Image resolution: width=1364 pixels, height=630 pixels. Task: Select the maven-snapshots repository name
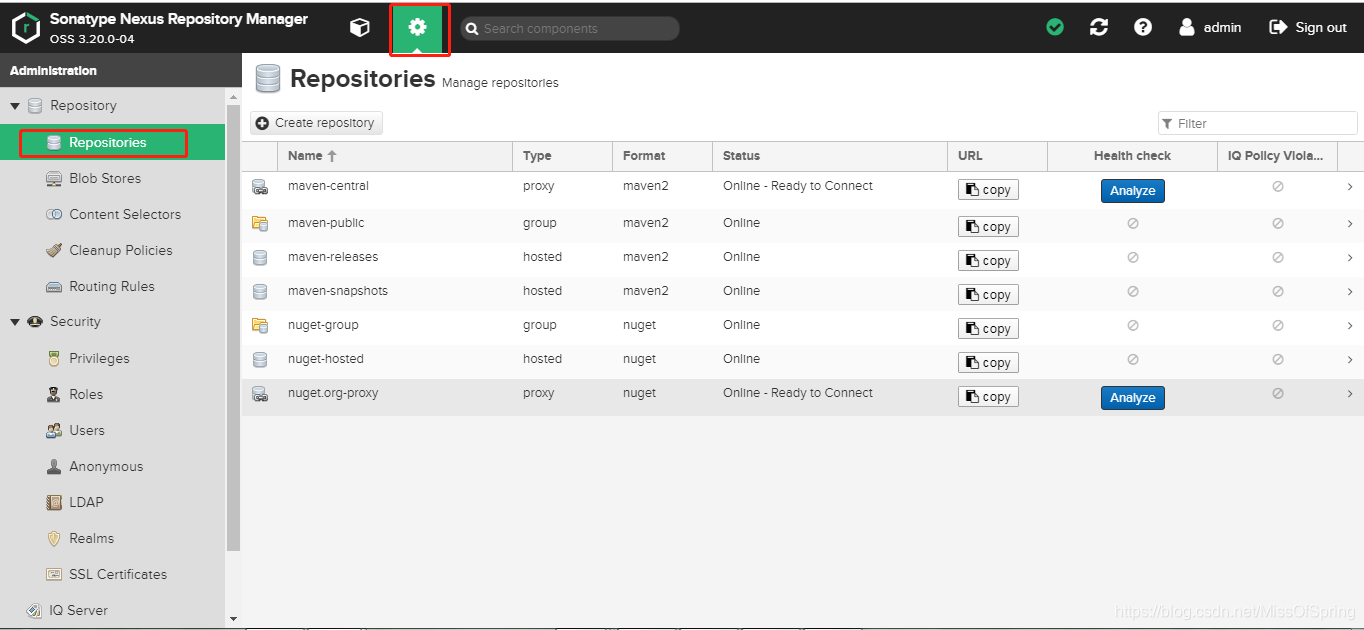point(338,291)
